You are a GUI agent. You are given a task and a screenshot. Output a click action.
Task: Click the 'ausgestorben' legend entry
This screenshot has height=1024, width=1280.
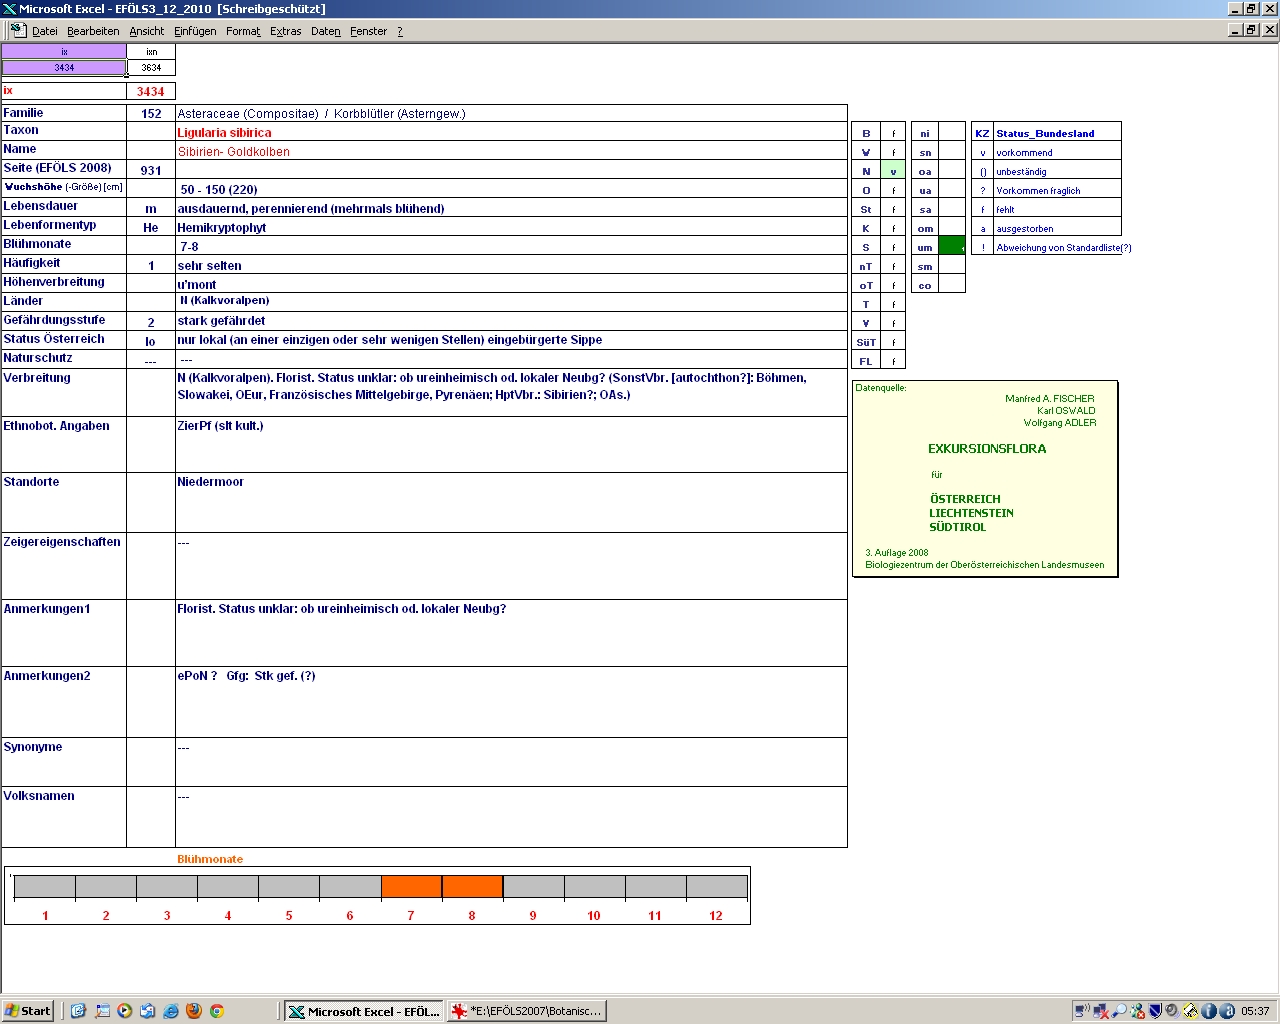pyautogui.click(x=1025, y=229)
